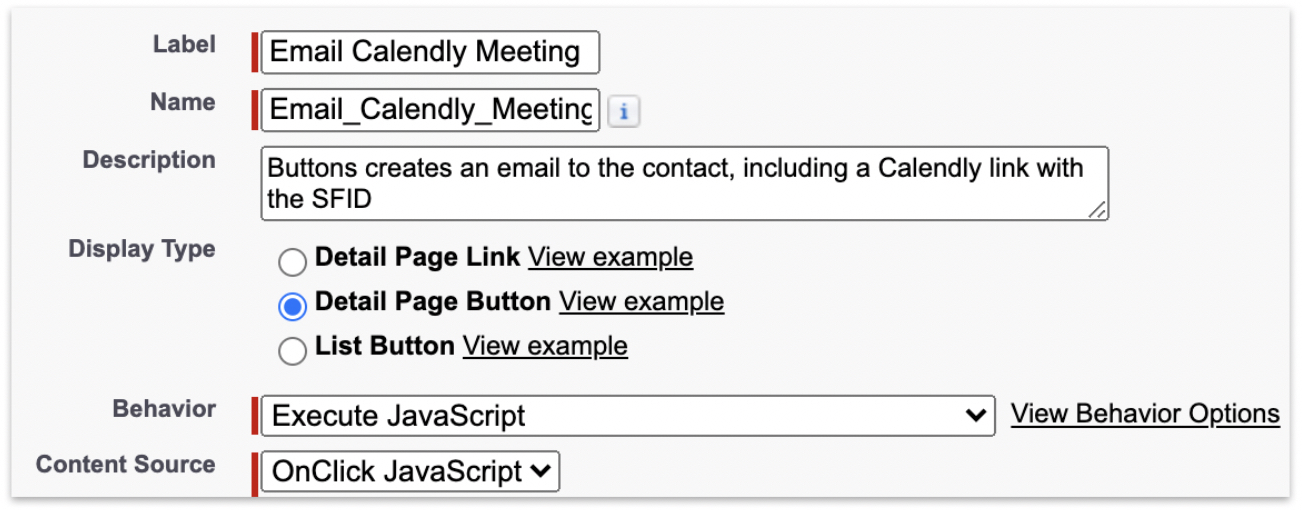This screenshot has width=1302, height=510.
Task: Expand the Content Source OnClick JavaScript dropdown
Action: (x=410, y=472)
